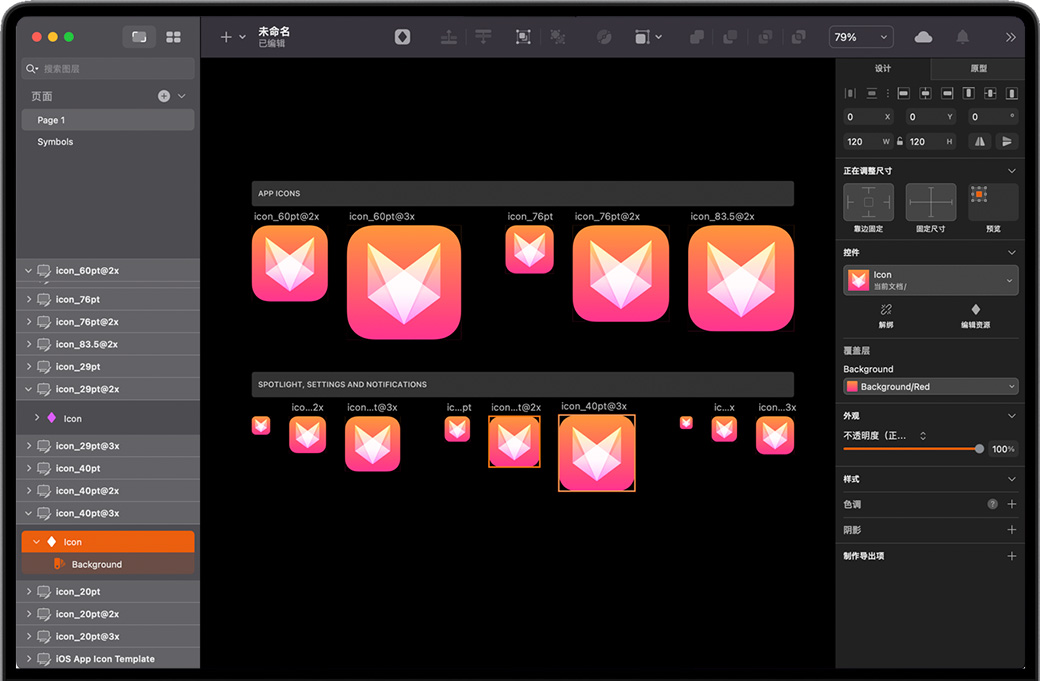1040x681 pixels.
Task: Select the Symbols page
Action: 56,142
